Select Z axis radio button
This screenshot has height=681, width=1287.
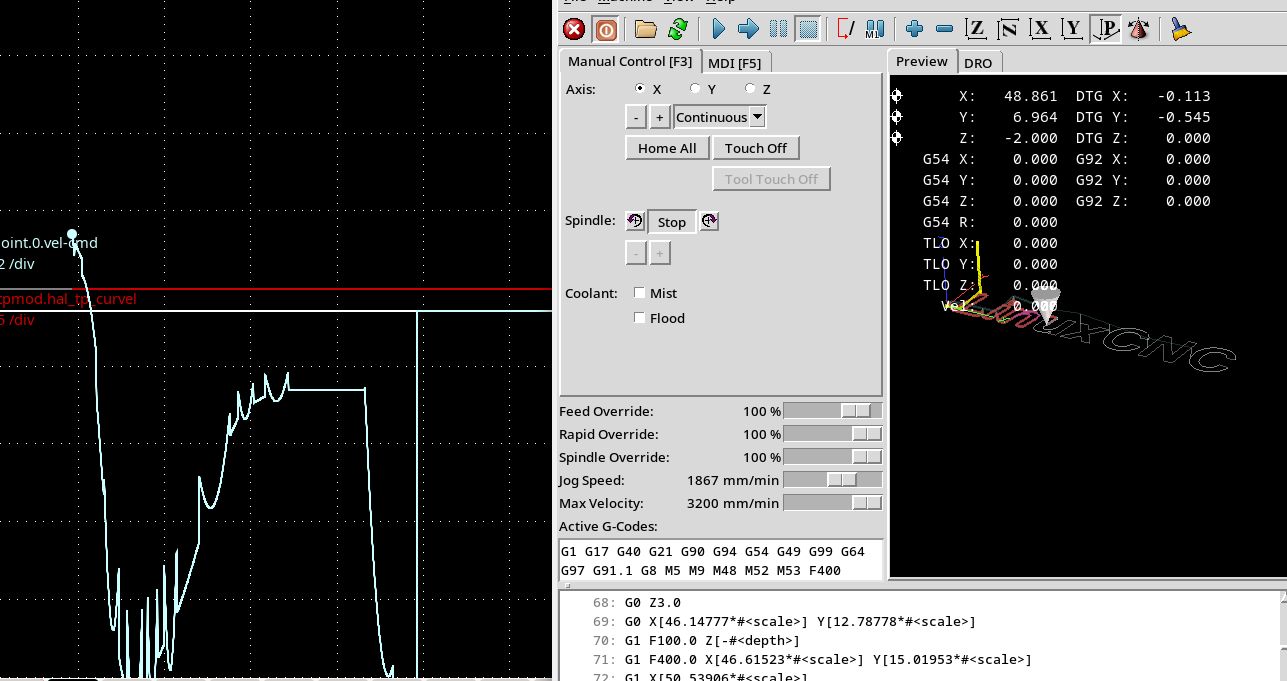[750, 89]
